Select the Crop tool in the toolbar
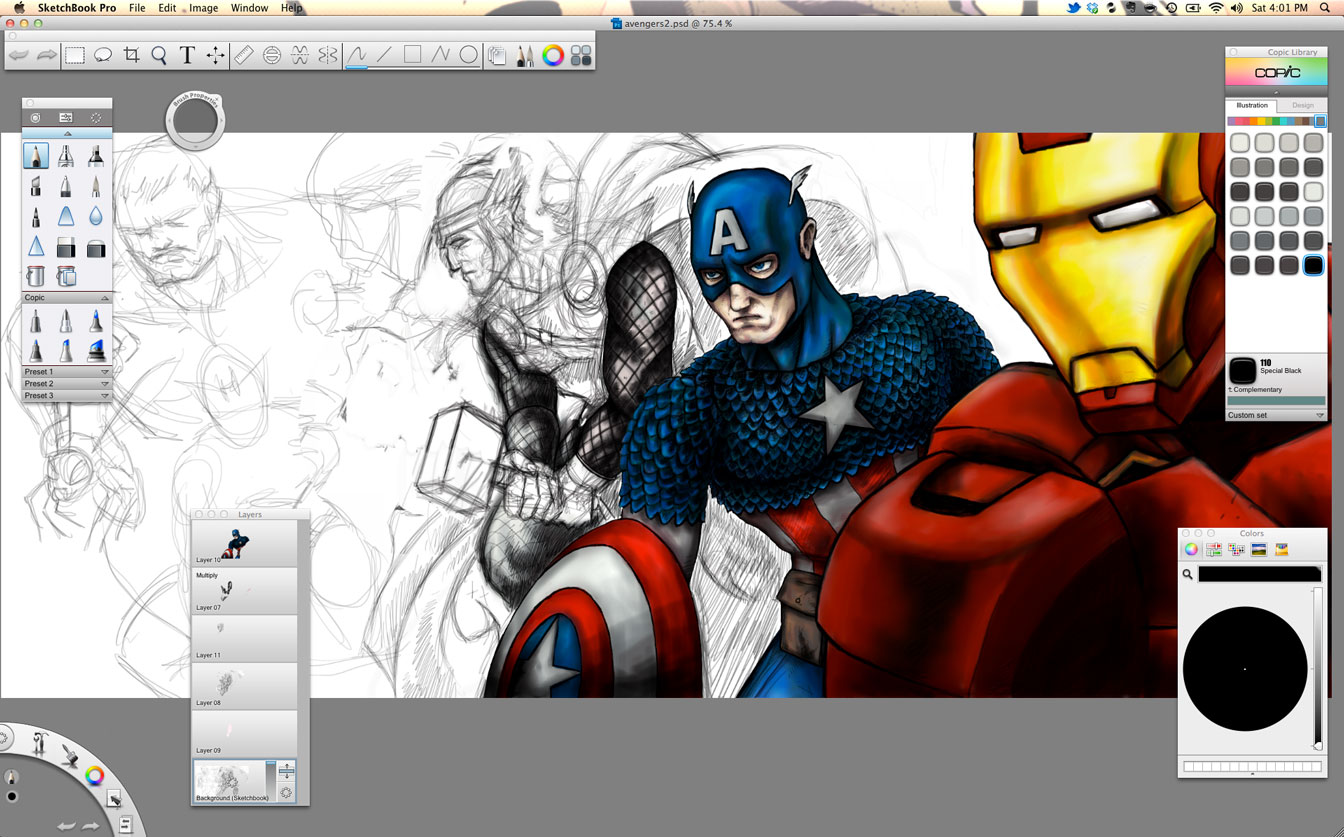Viewport: 1344px width, 837px height. [131, 56]
